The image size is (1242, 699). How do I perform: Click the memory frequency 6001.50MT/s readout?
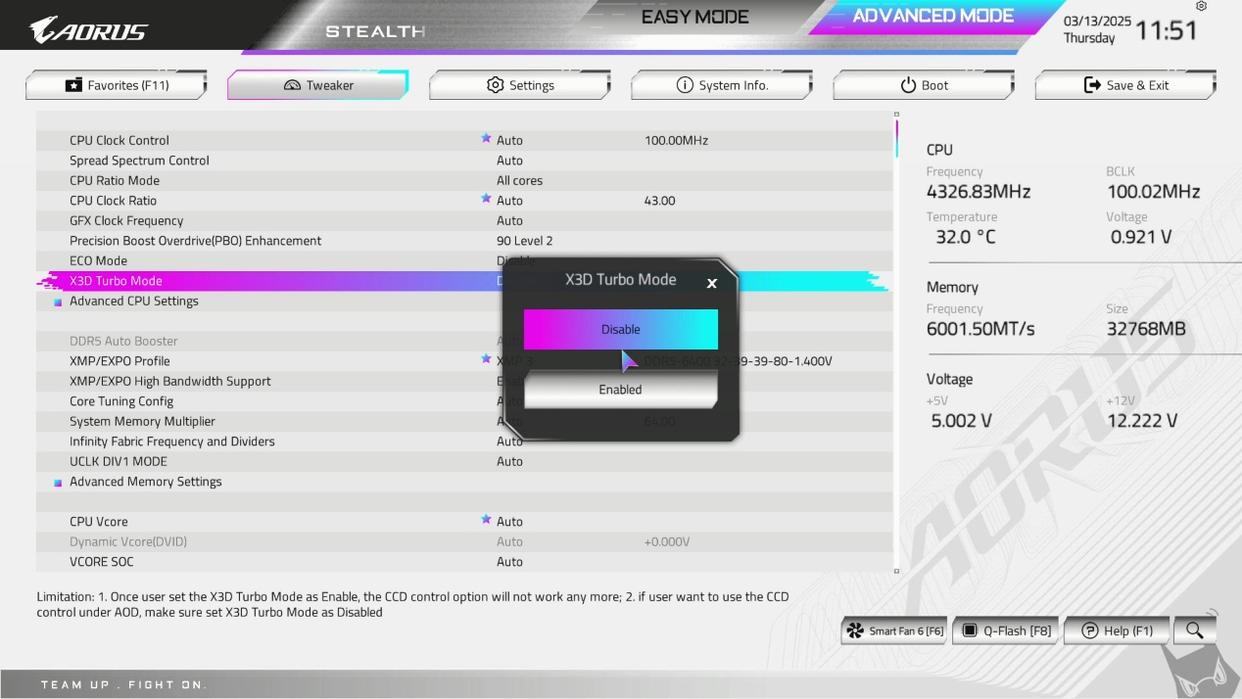point(980,329)
